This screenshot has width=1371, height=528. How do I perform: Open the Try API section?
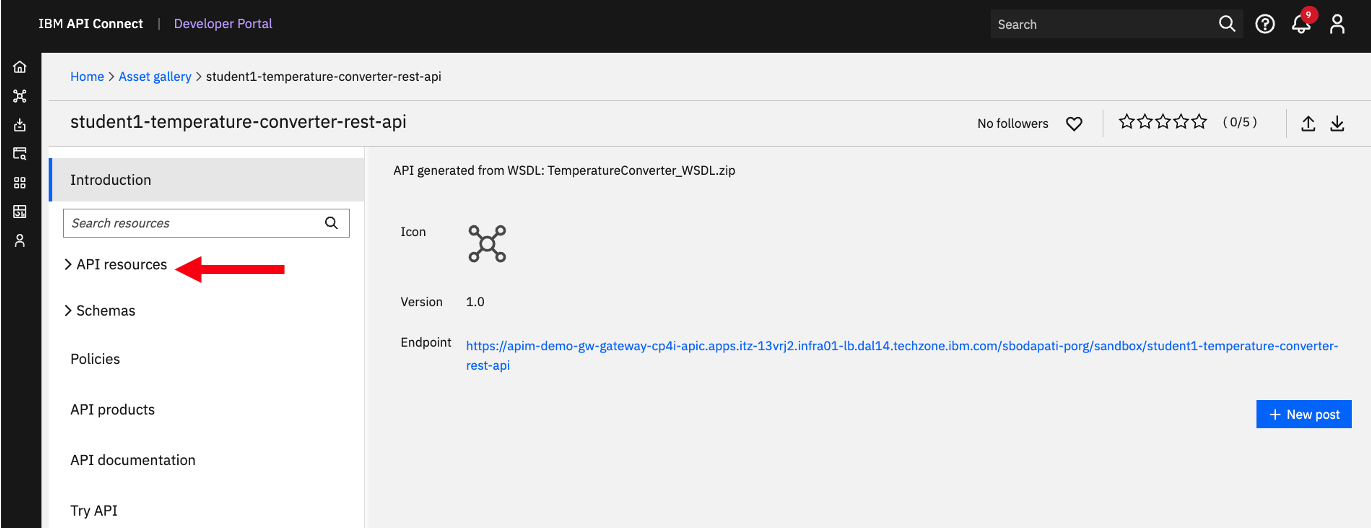(x=94, y=511)
